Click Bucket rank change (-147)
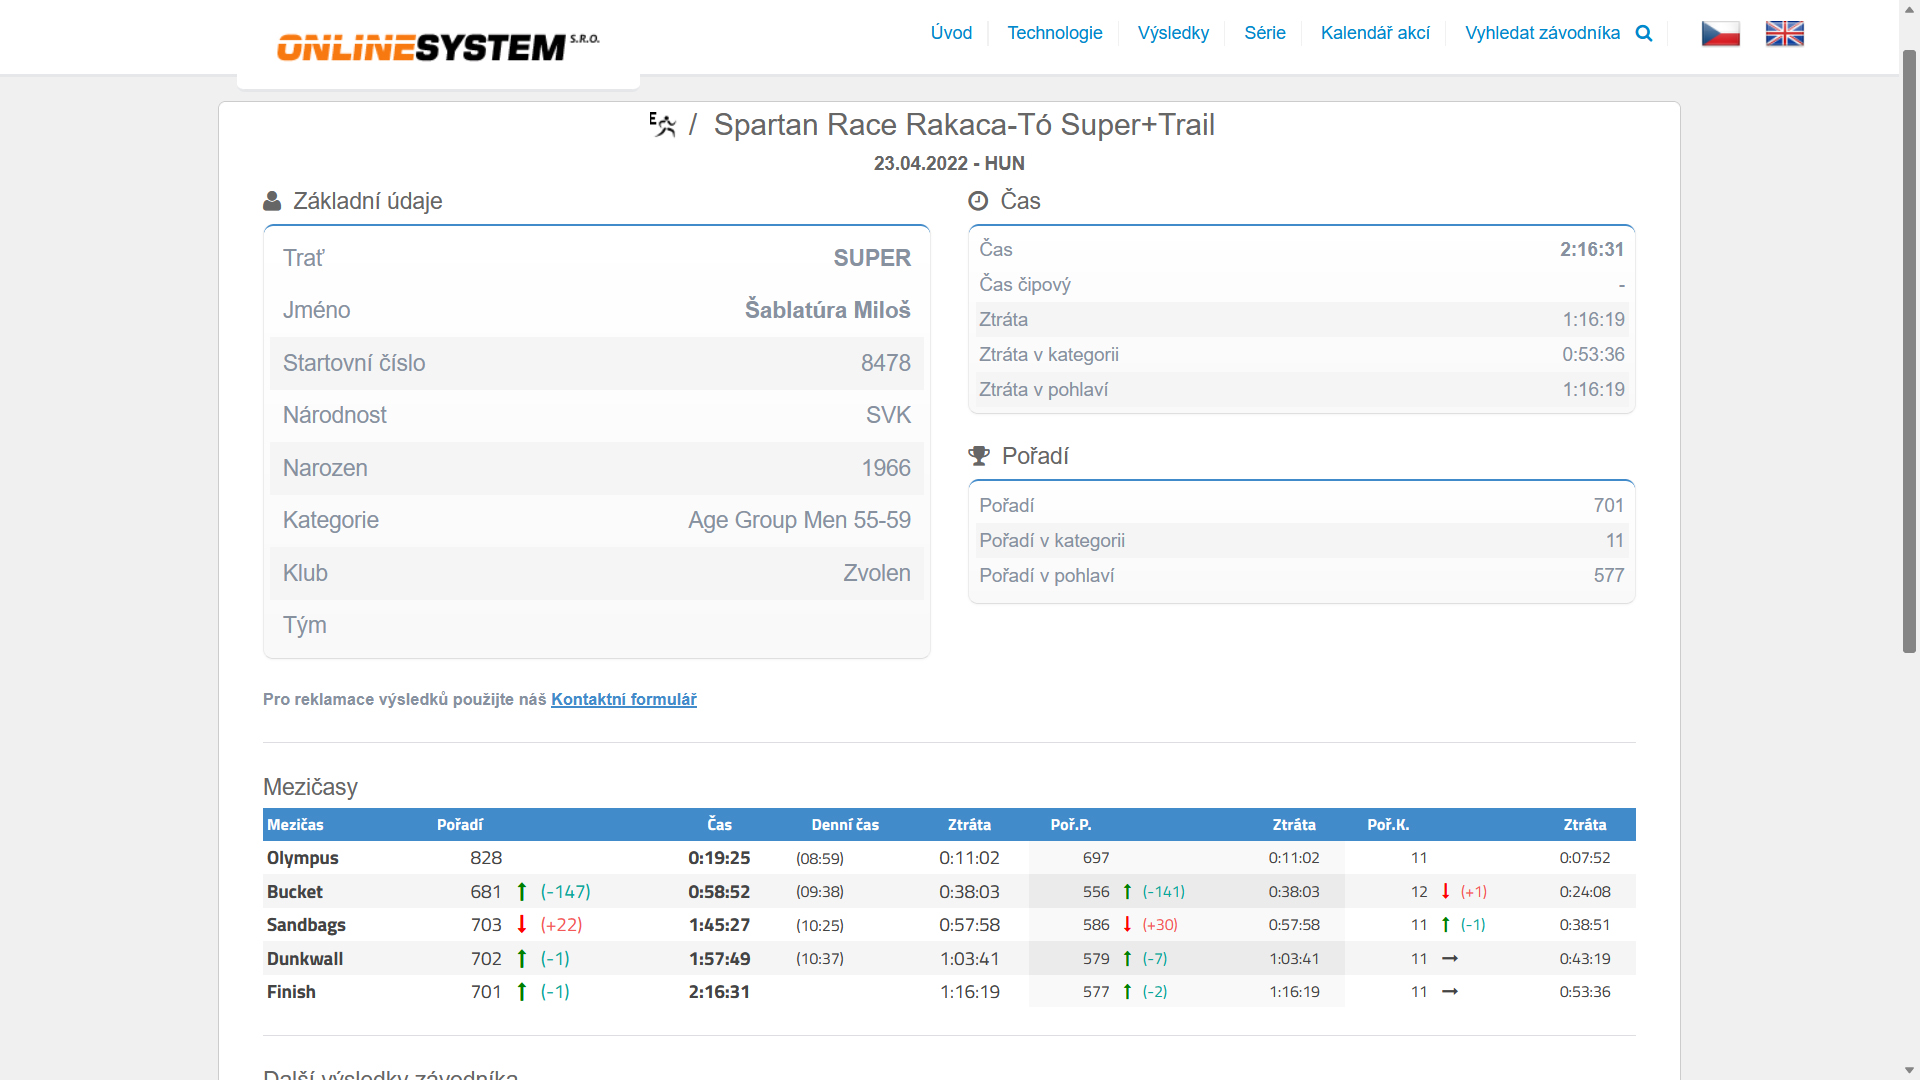 pos(566,891)
